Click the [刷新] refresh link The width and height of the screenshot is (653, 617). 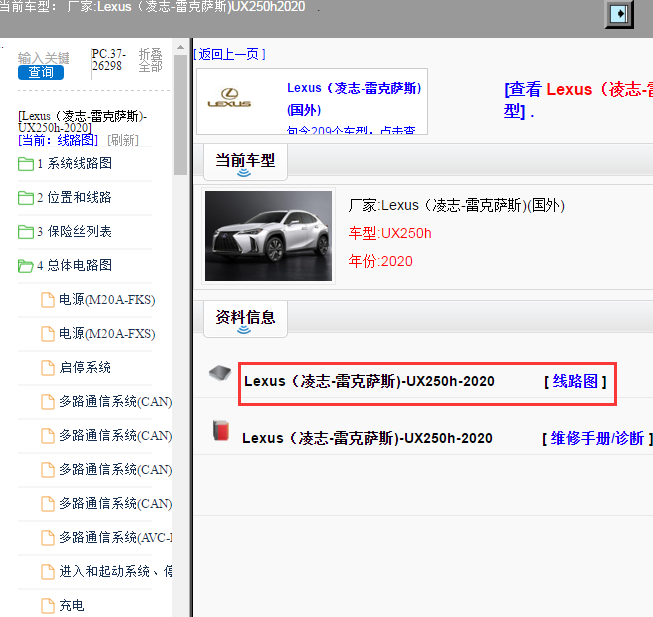click(123, 140)
